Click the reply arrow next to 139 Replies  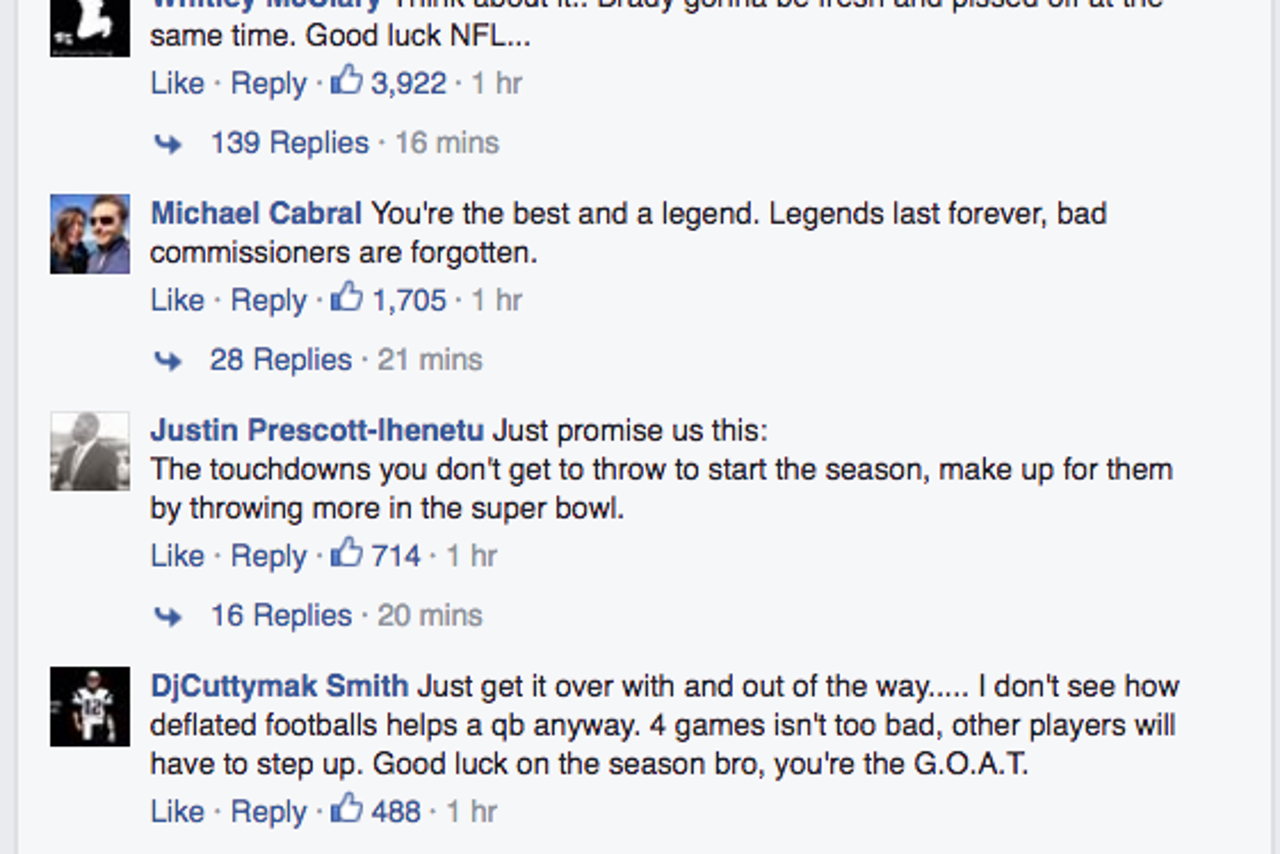169,142
